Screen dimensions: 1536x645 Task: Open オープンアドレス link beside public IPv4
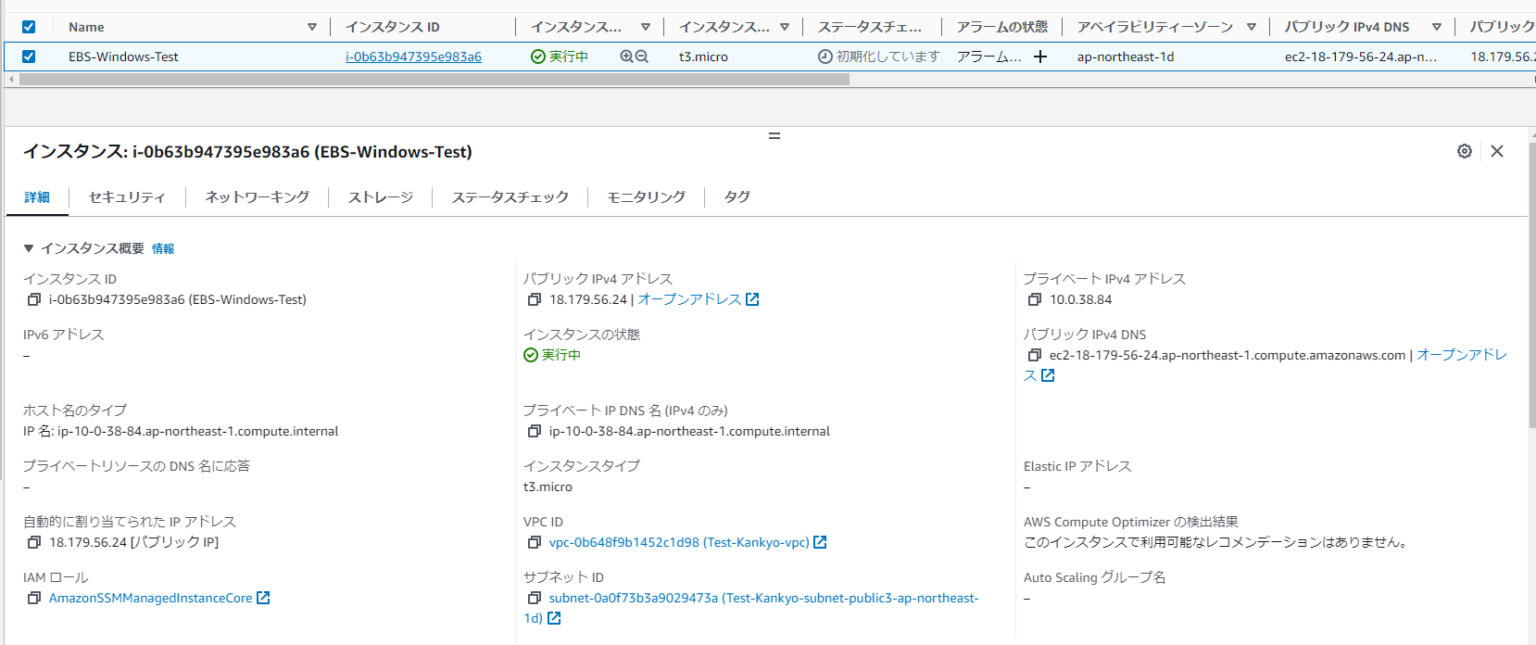click(689, 299)
